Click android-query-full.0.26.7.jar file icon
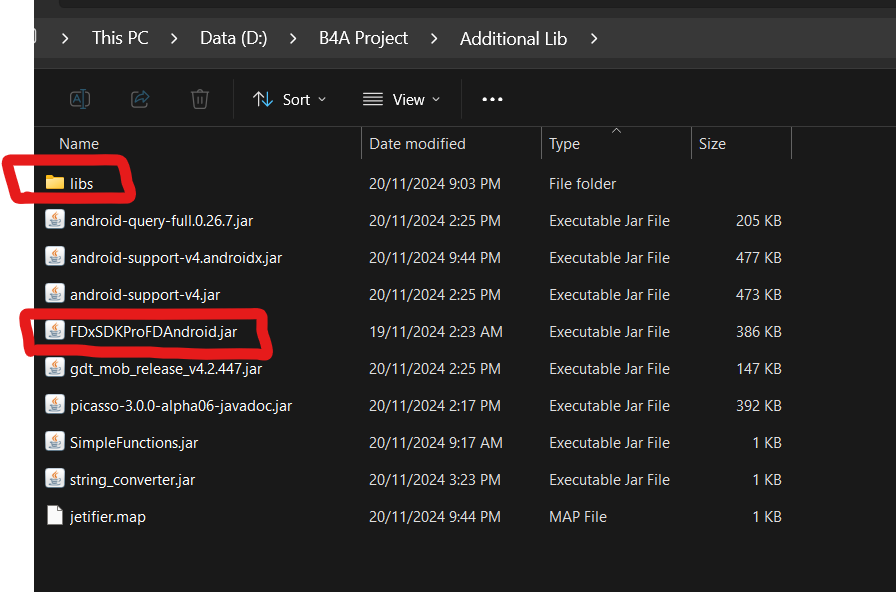 [x=55, y=219]
